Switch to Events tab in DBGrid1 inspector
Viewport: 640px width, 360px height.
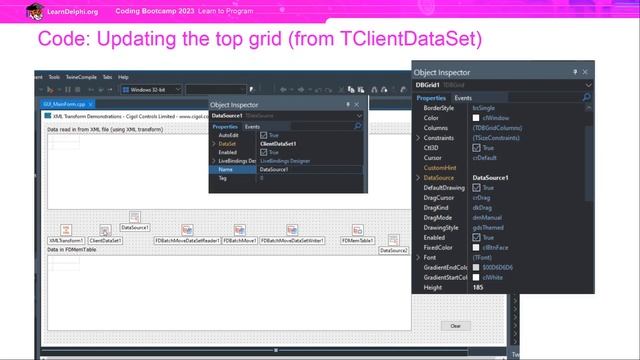pos(463,98)
